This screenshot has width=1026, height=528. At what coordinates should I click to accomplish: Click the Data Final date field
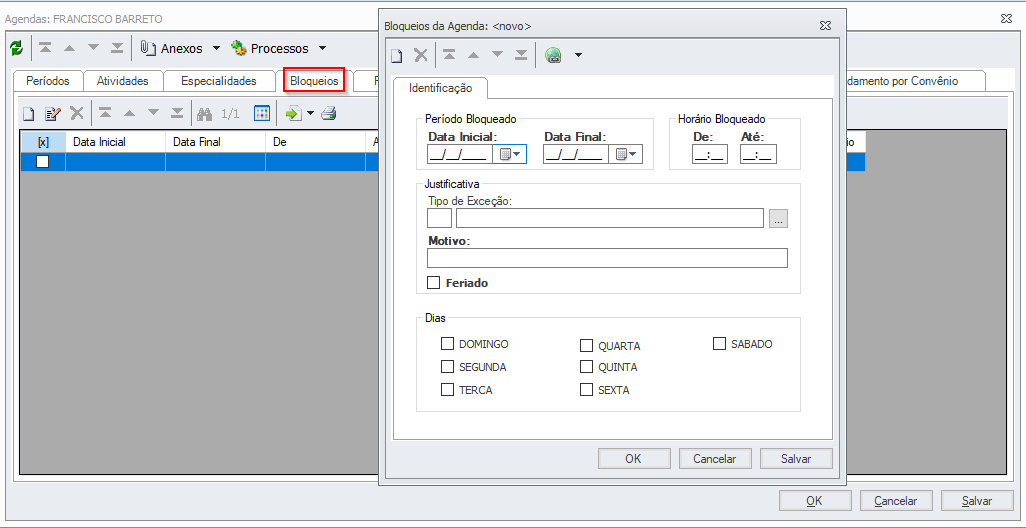point(576,154)
